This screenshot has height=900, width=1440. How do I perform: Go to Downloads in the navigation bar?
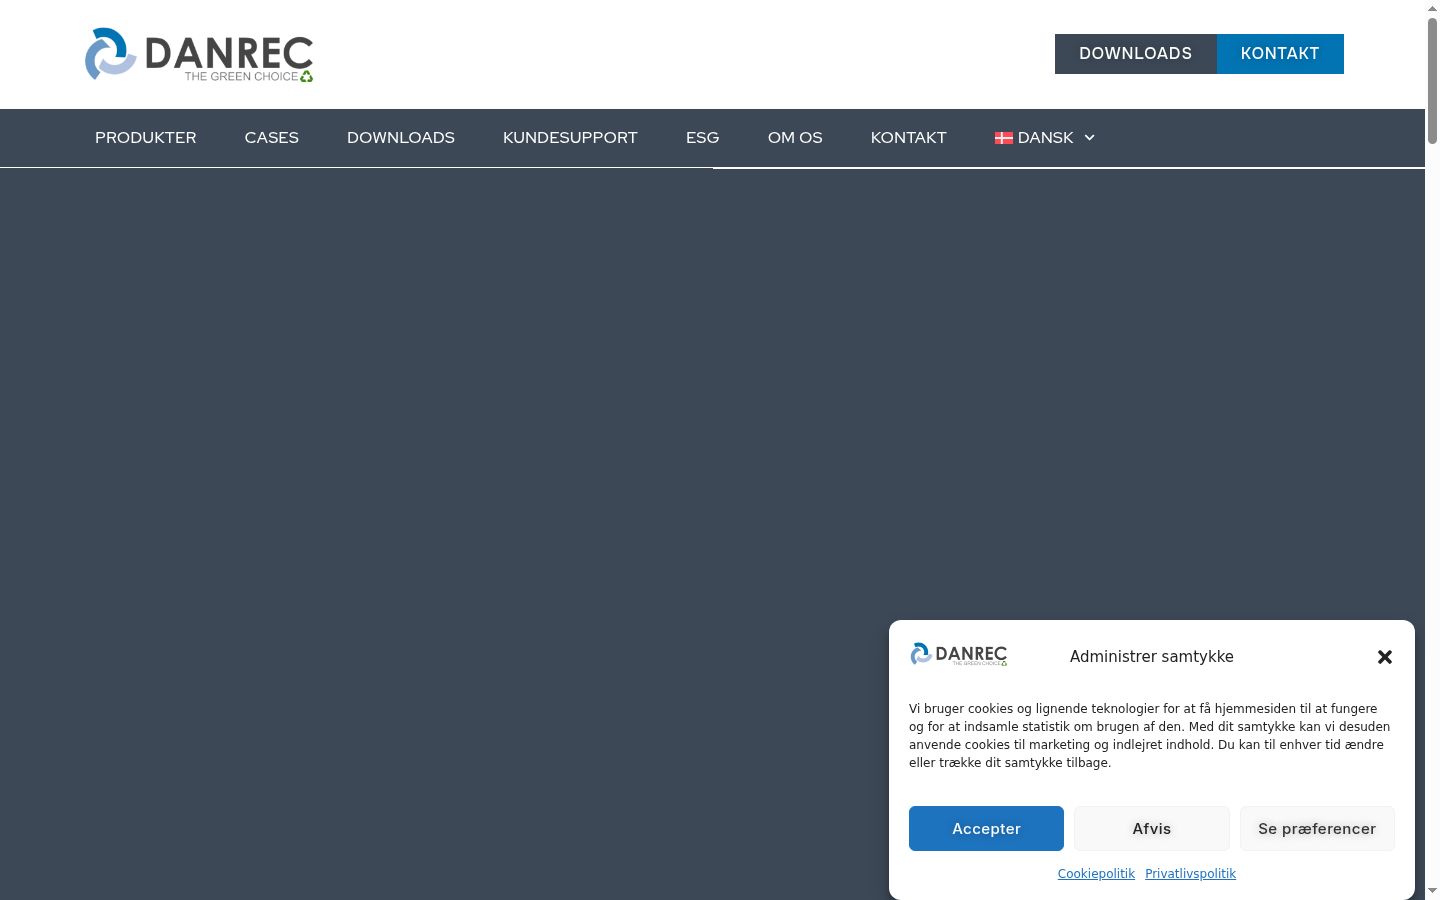tap(401, 138)
